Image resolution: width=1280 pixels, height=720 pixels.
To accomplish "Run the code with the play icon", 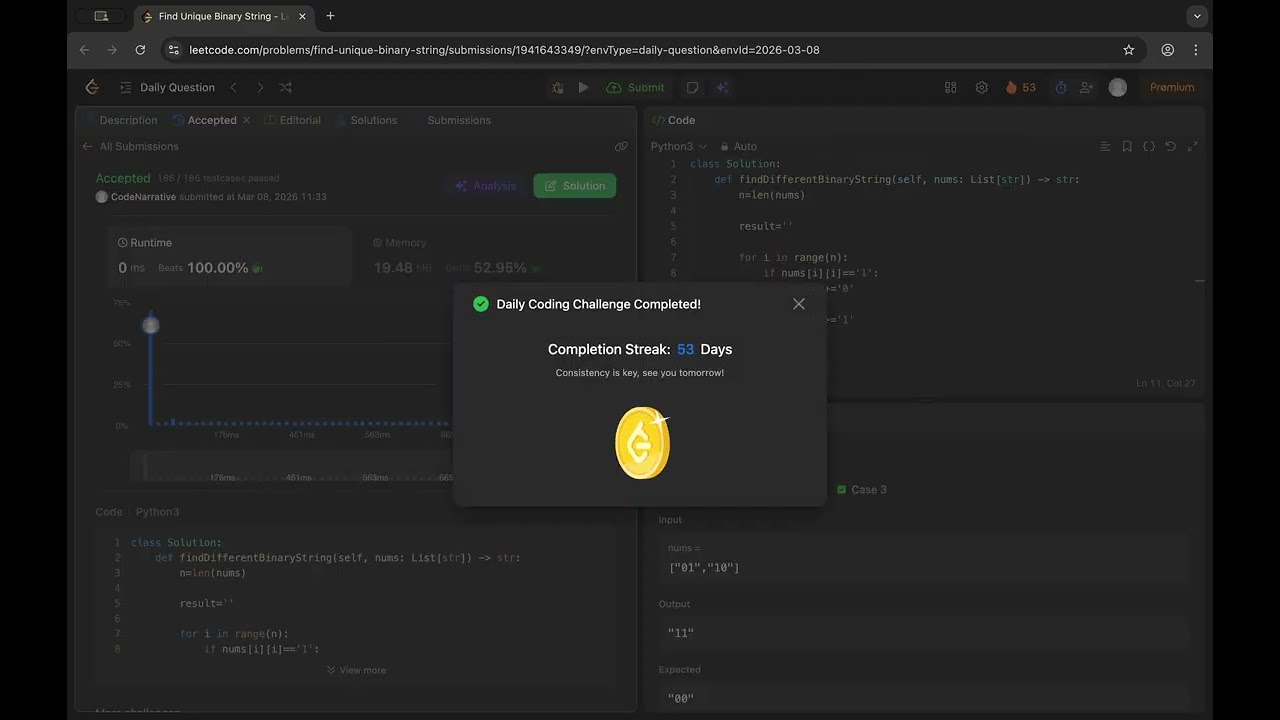I will pyautogui.click(x=584, y=87).
